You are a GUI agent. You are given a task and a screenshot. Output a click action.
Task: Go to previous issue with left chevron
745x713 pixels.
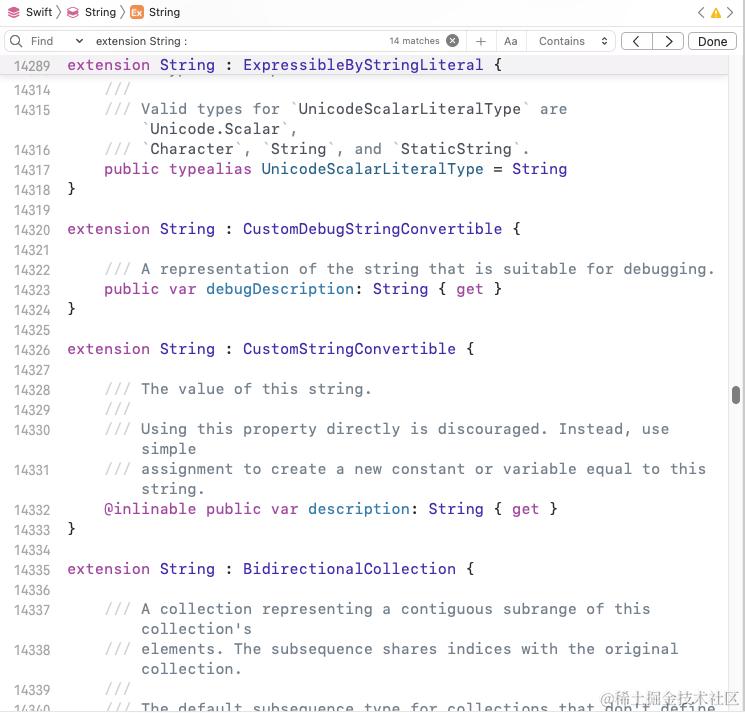701,12
